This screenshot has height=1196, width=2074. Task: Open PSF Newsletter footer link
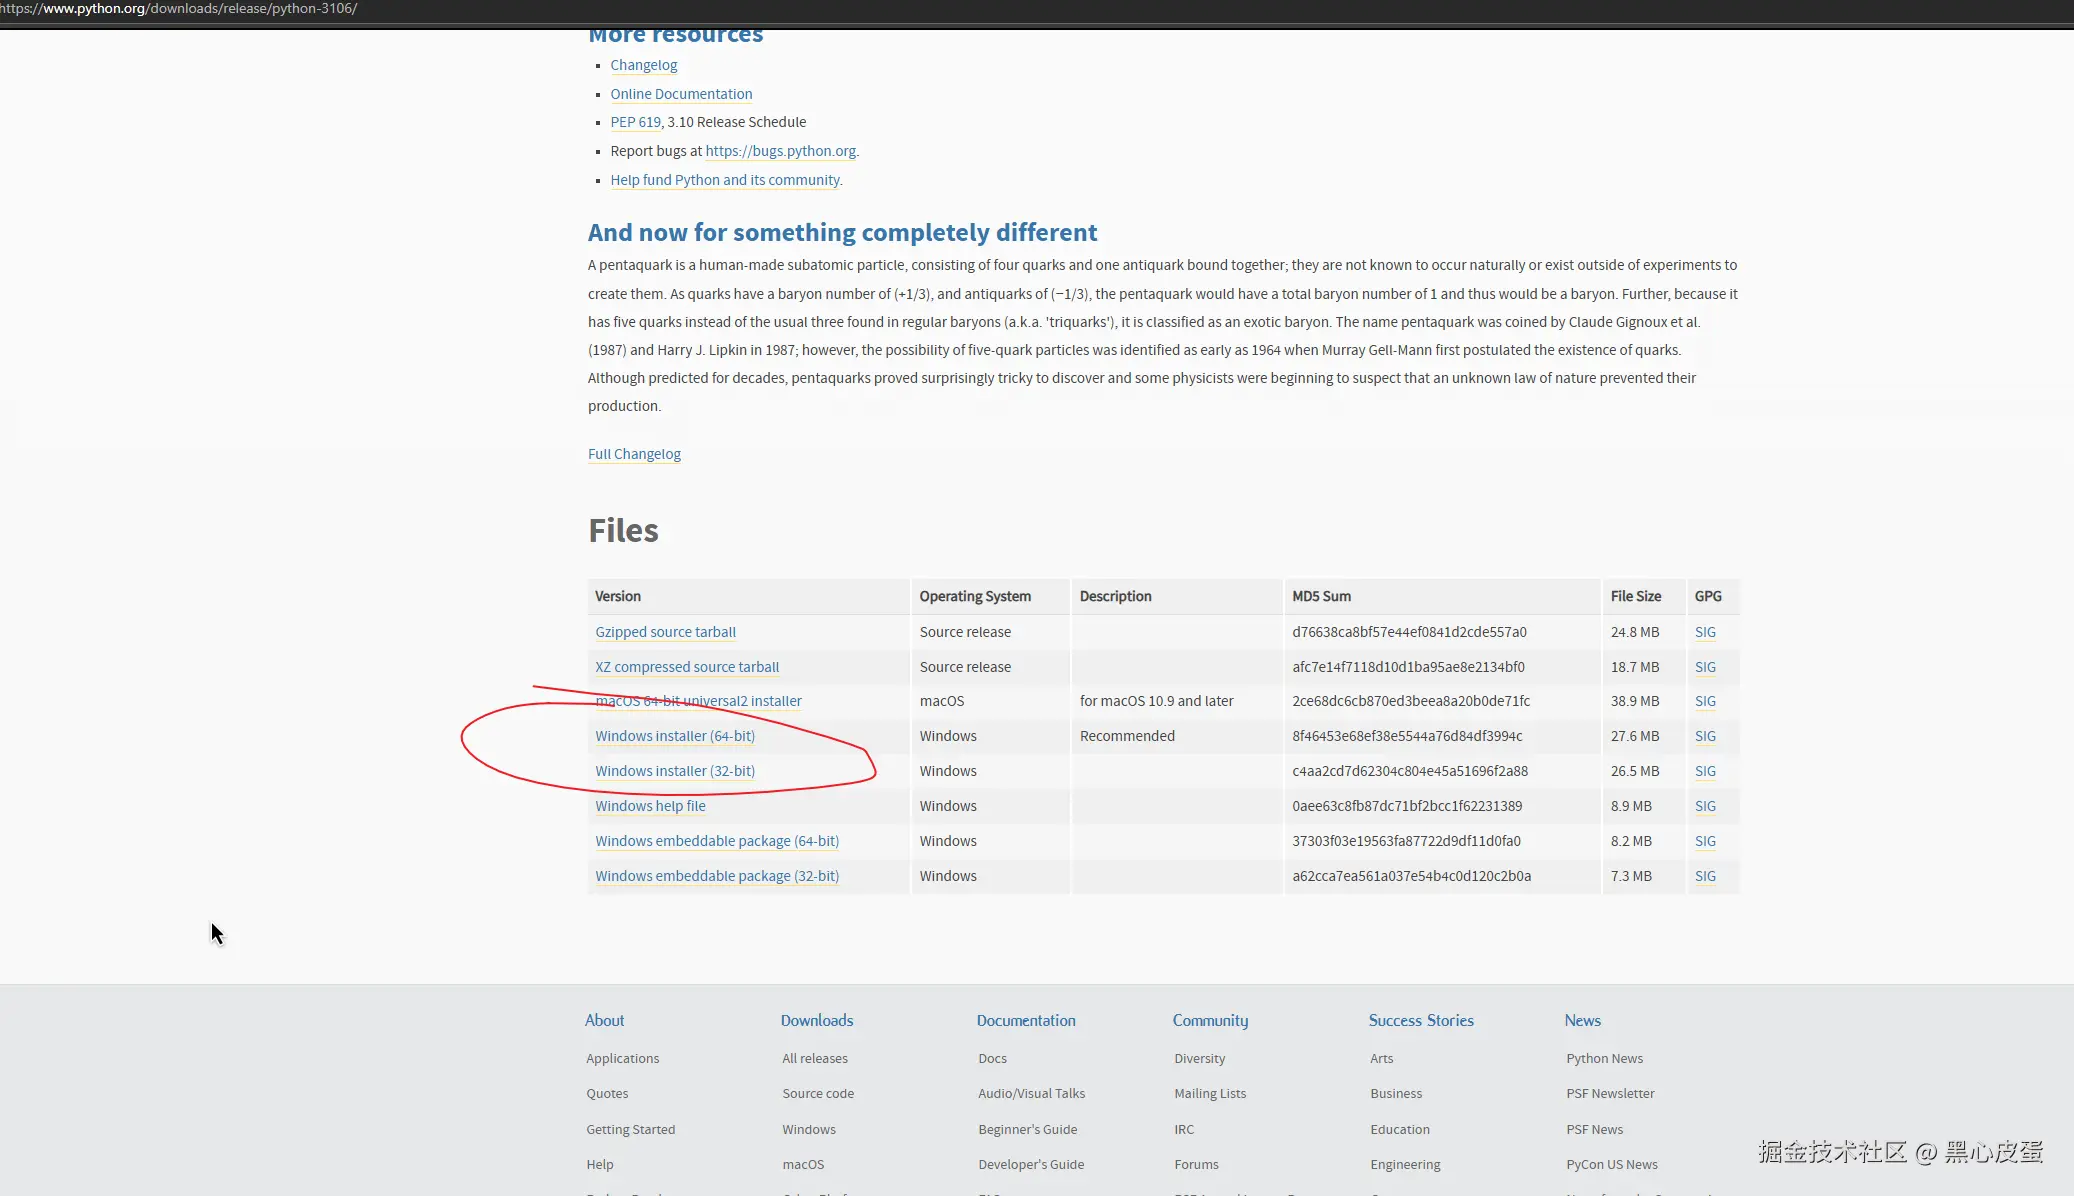[x=1609, y=1093]
